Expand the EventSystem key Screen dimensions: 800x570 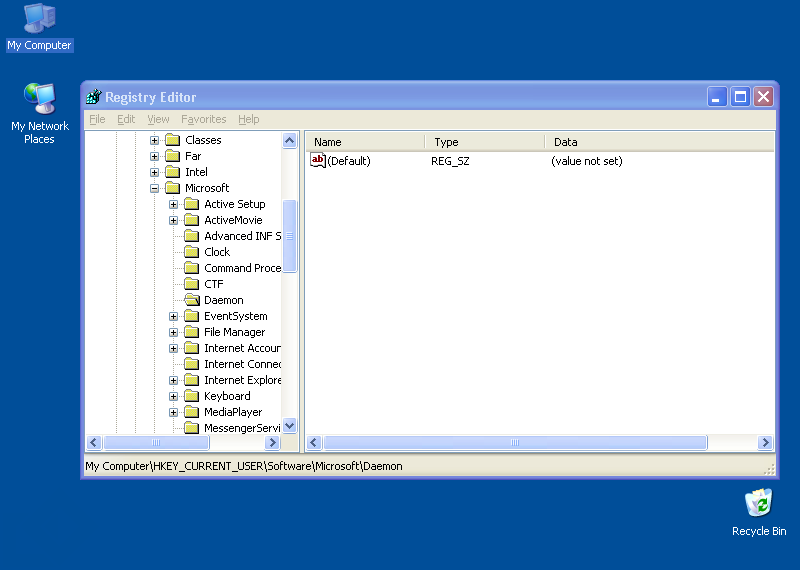pyautogui.click(x=173, y=316)
